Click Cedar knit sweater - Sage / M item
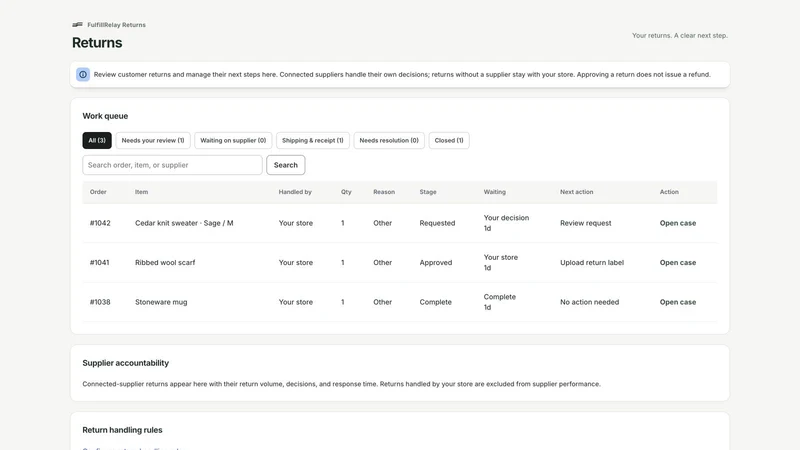This screenshot has width=800, height=450. (x=184, y=223)
